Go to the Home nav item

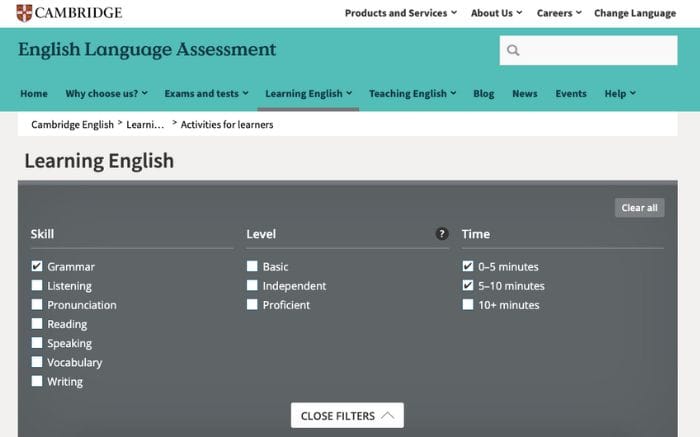point(34,93)
